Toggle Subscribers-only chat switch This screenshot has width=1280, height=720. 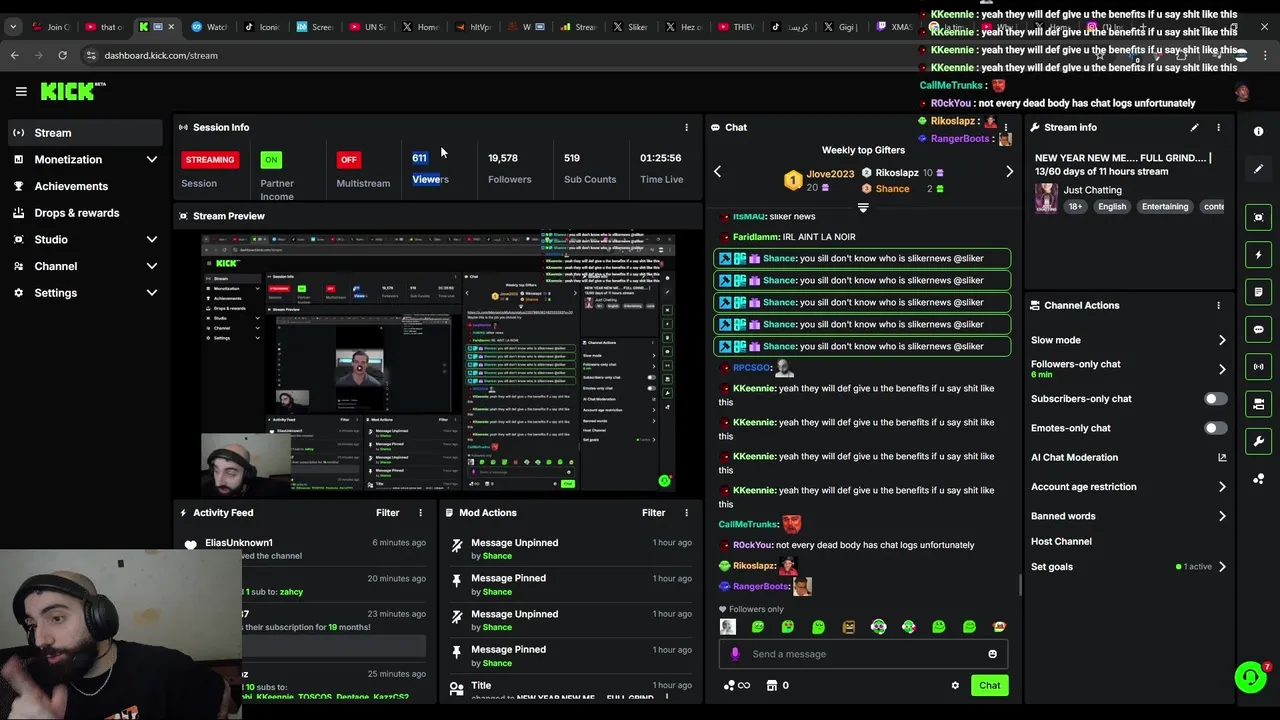tap(1215, 399)
